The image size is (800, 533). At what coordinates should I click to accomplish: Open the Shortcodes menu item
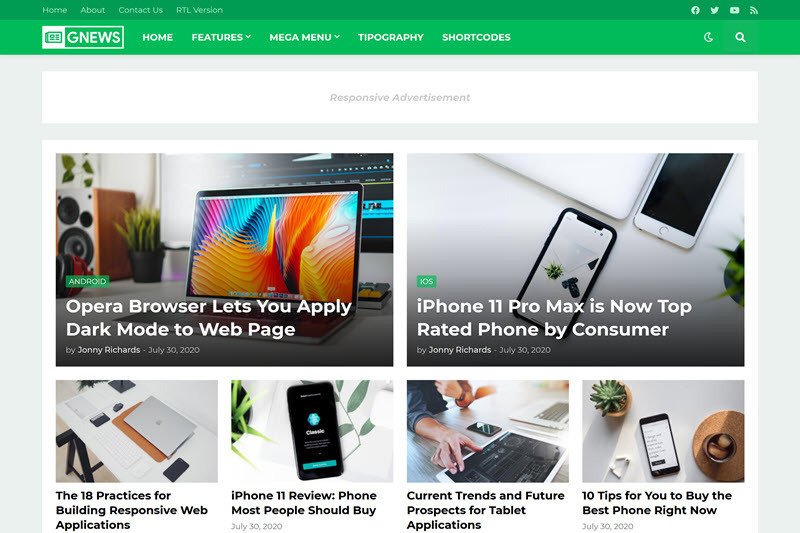coord(476,37)
